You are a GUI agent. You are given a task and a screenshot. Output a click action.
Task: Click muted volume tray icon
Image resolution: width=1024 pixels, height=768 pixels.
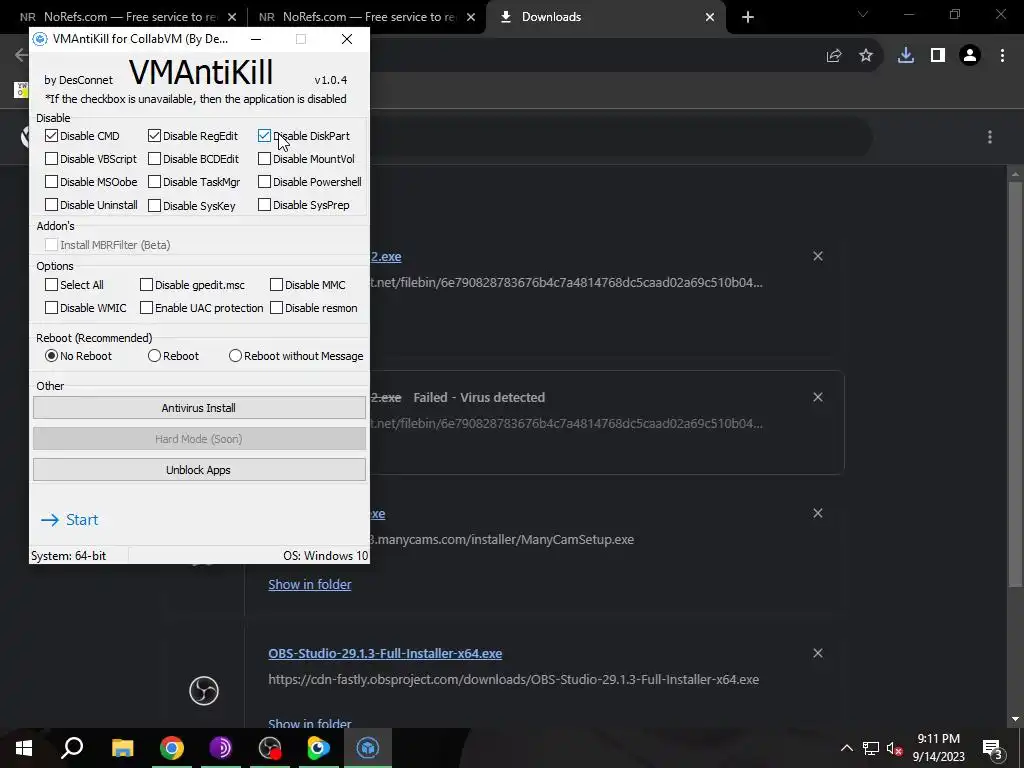pos(895,748)
